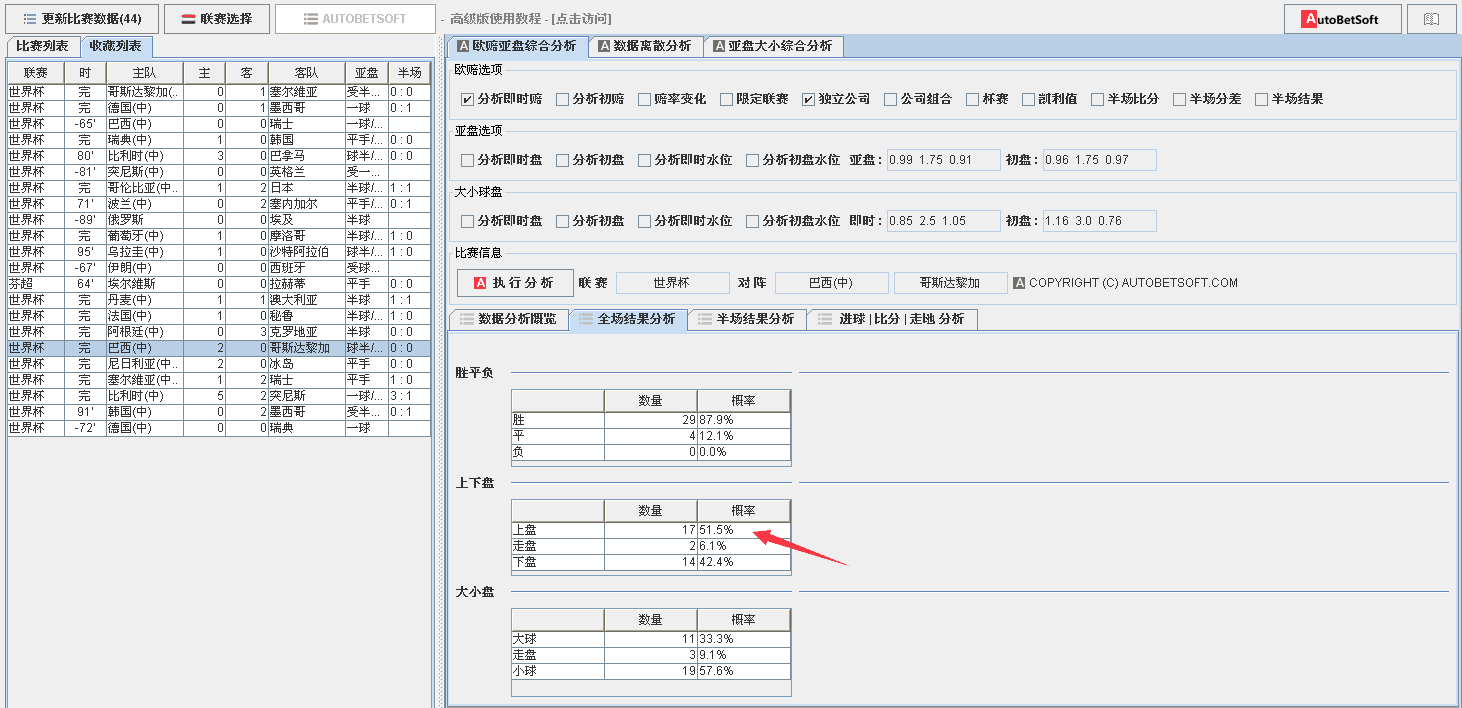1462x708 pixels.
Task: Open 高级版使用教程 点击访问 link
Action: [x=530, y=19]
